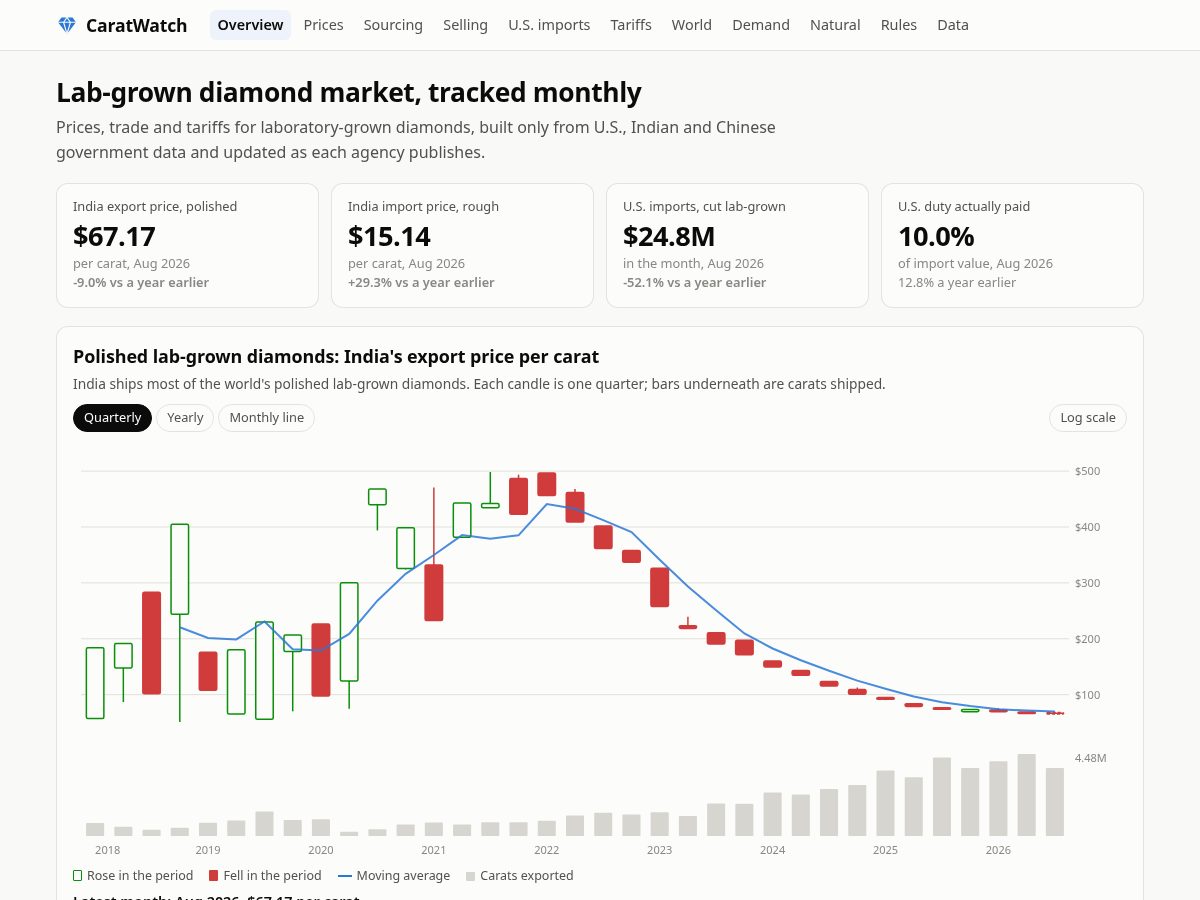Click '-52.1% vs a year earlier' text

click(x=695, y=282)
